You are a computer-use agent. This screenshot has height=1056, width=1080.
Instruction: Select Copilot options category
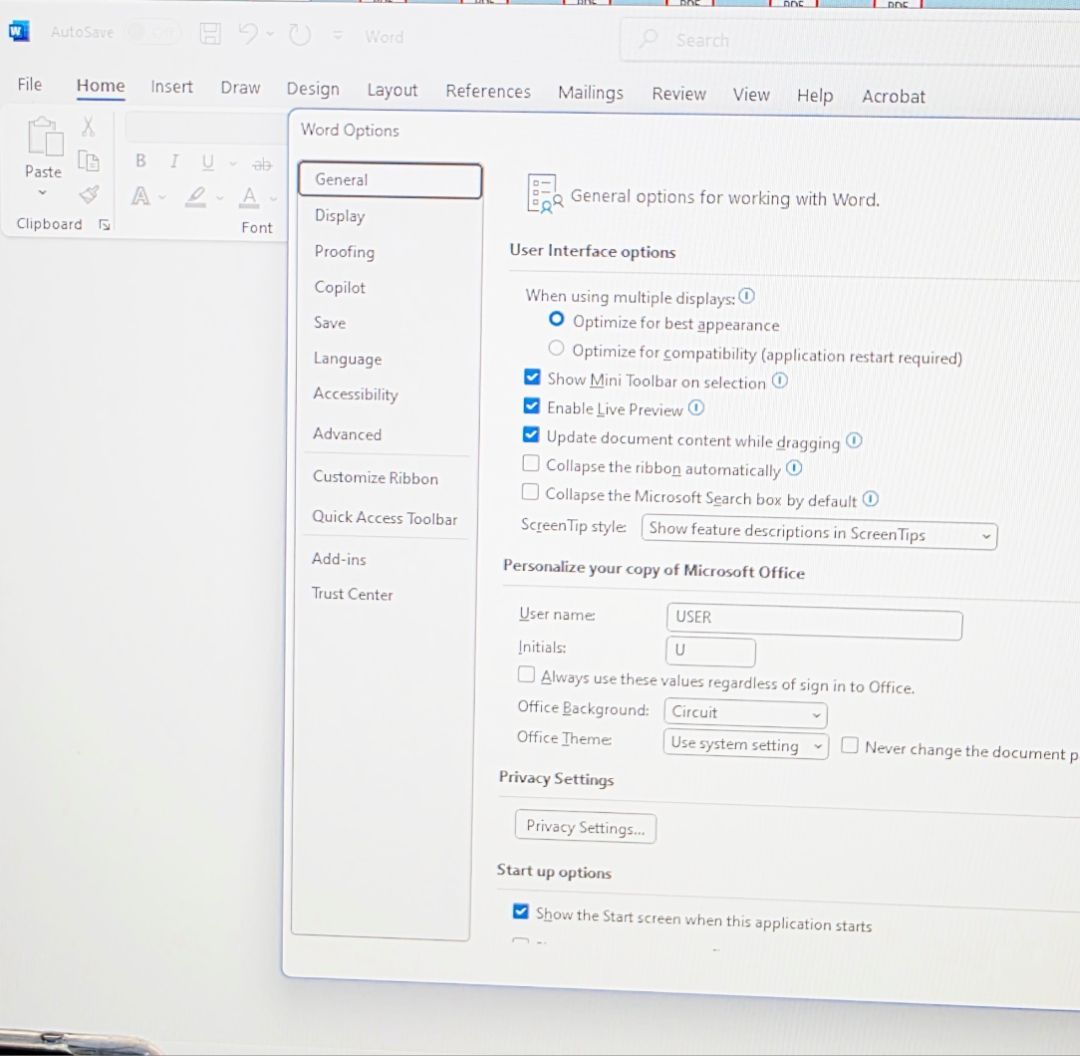[340, 287]
